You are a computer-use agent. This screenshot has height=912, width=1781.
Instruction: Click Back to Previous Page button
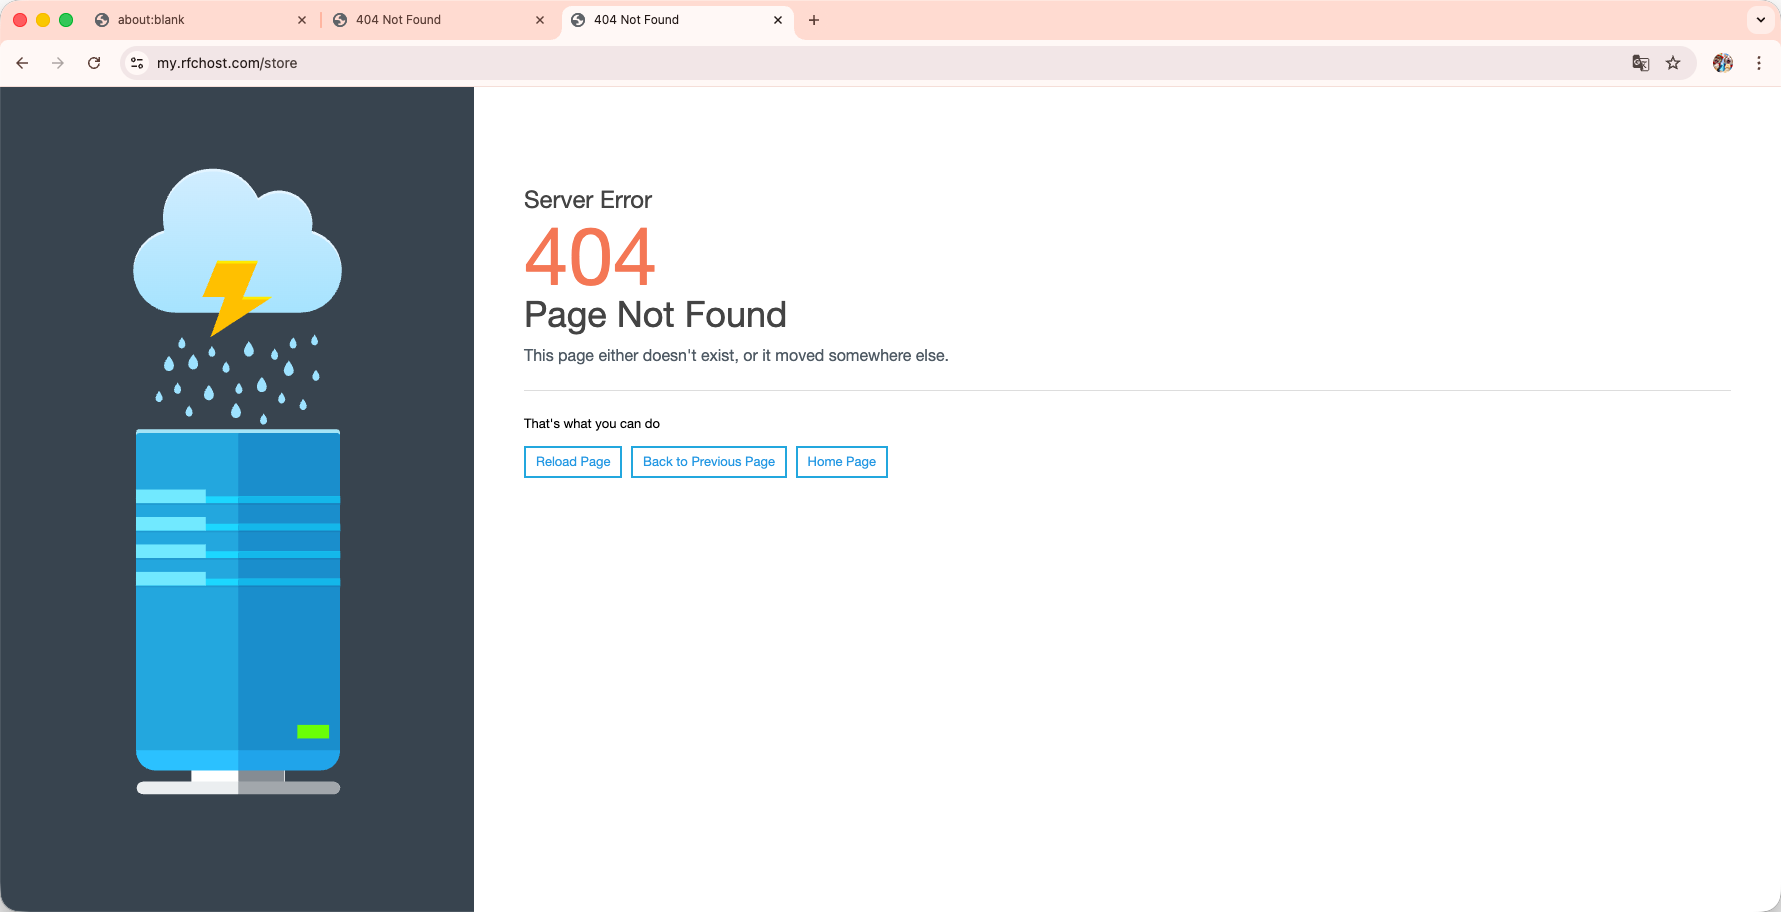709,462
